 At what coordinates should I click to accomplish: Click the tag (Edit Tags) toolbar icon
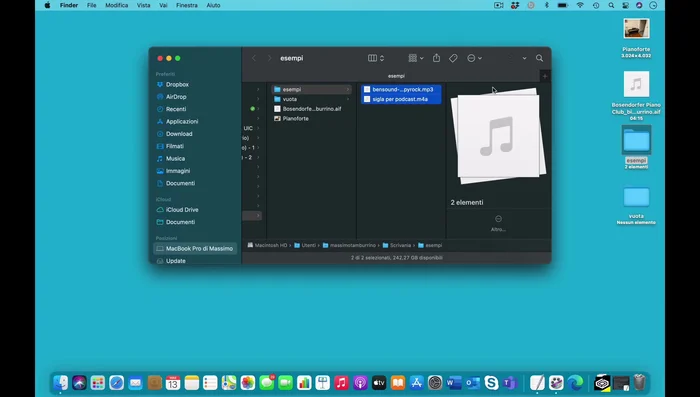point(453,58)
